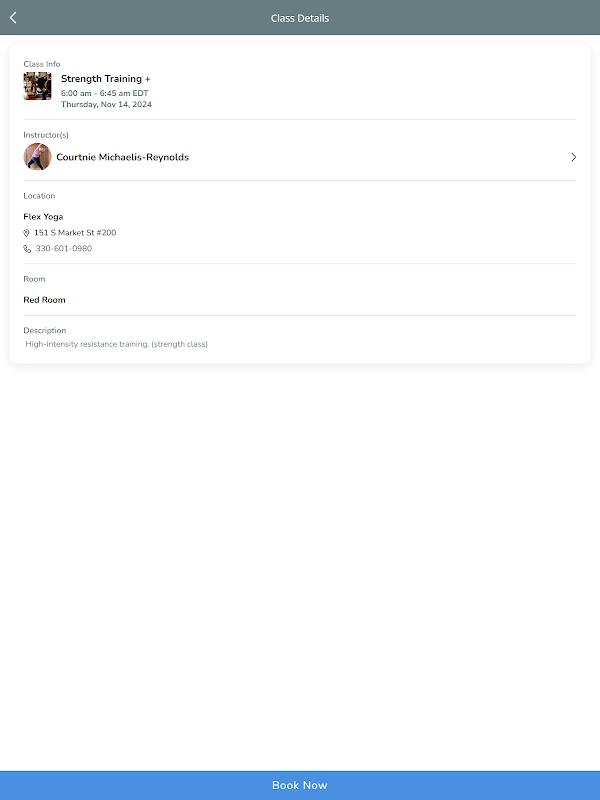
Task: Click the Thursday, Nov 14, 2024 date
Action: point(106,104)
